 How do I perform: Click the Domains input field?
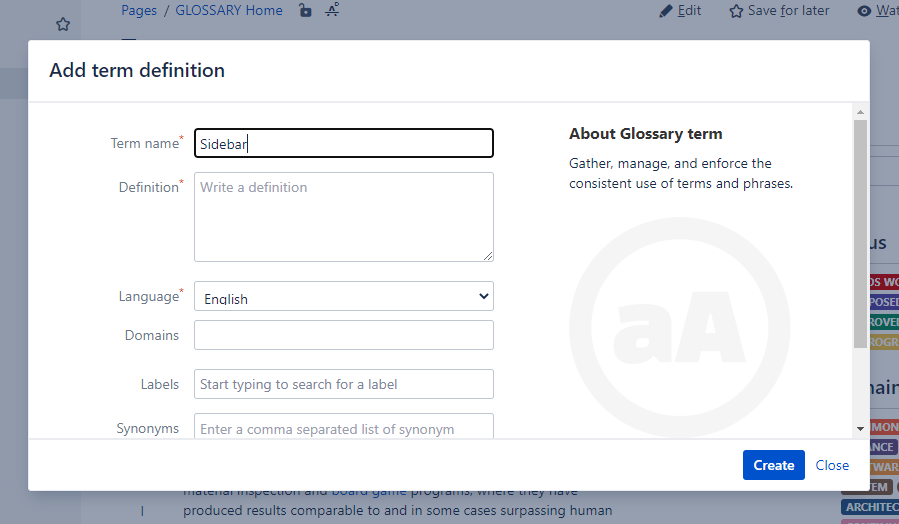tap(343, 335)
